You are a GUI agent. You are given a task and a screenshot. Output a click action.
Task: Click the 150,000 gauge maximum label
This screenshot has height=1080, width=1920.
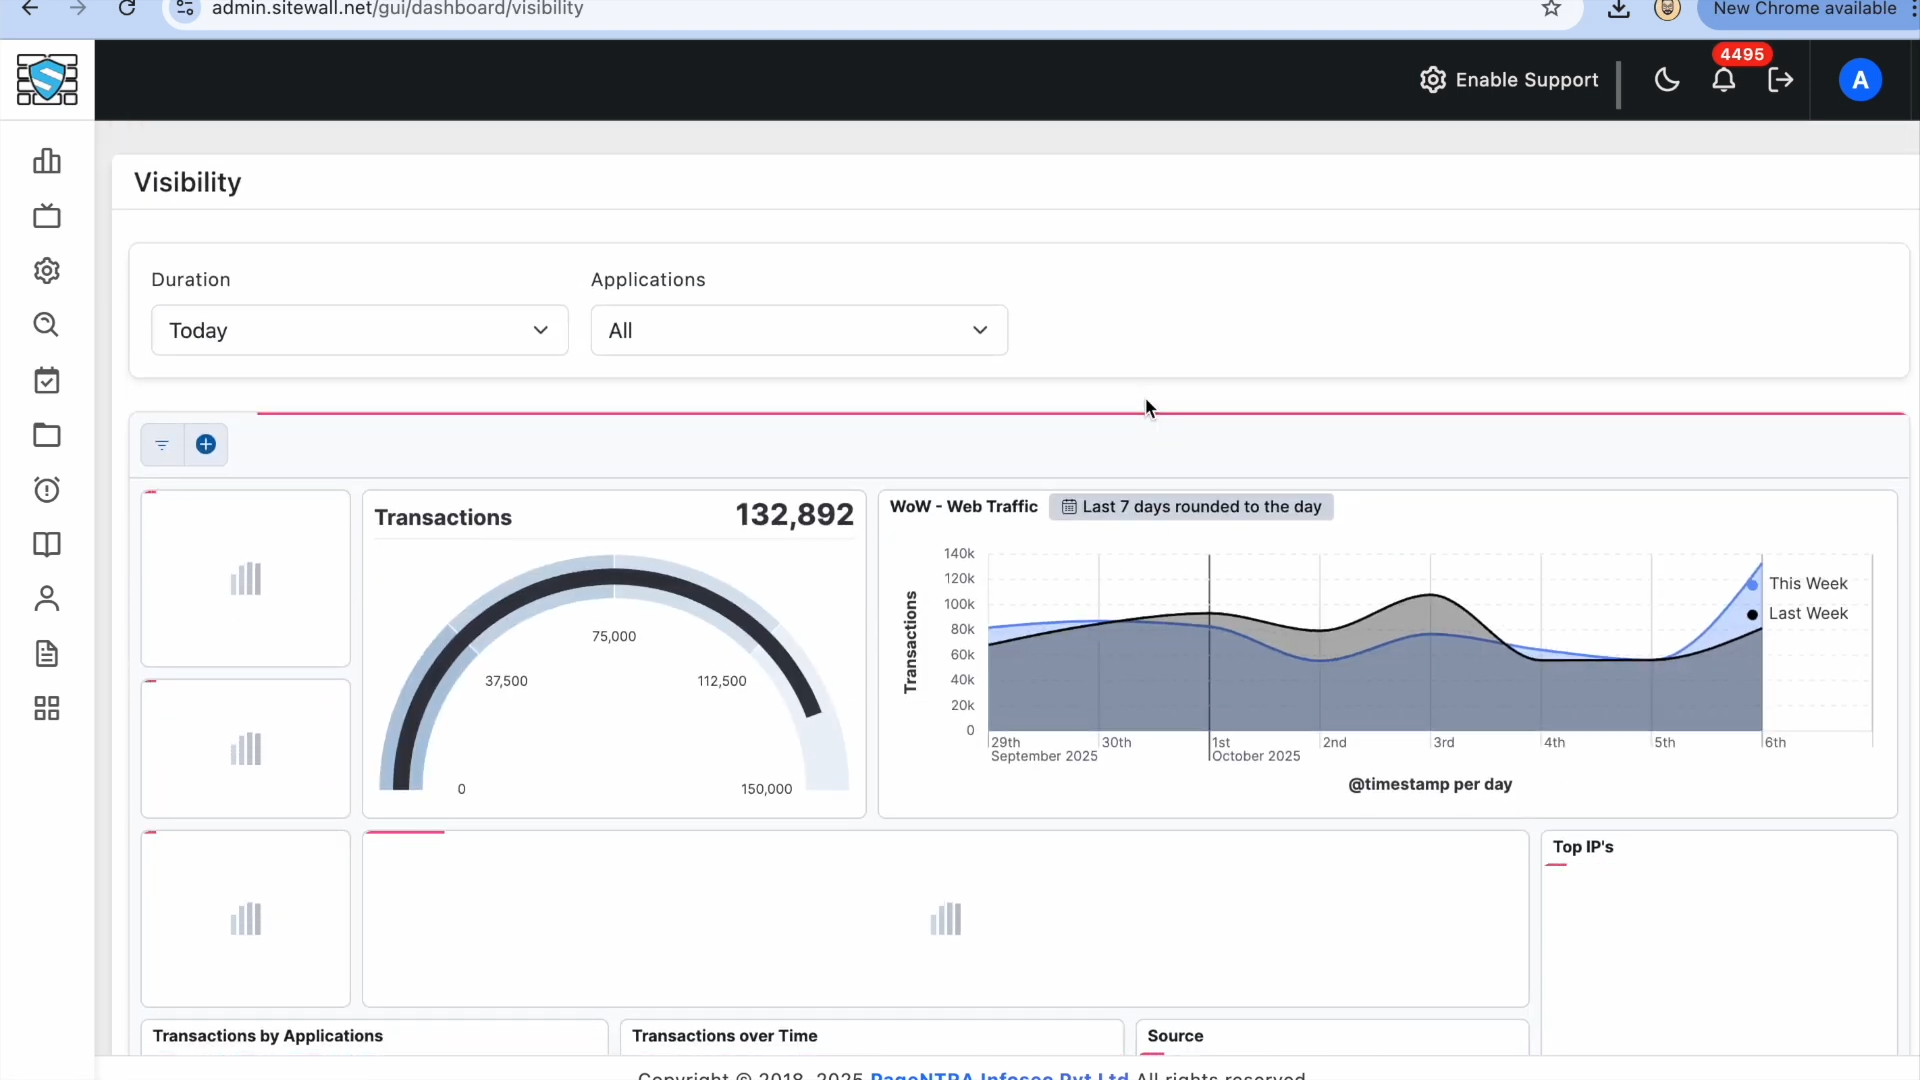pyautogui.click(x=767, y=790)
